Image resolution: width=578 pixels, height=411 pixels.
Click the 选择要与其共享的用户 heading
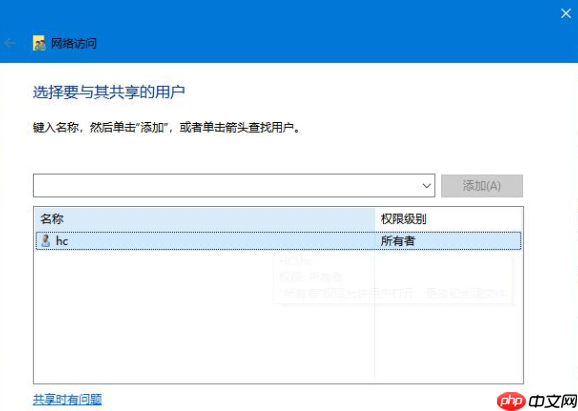coord(109,92)
